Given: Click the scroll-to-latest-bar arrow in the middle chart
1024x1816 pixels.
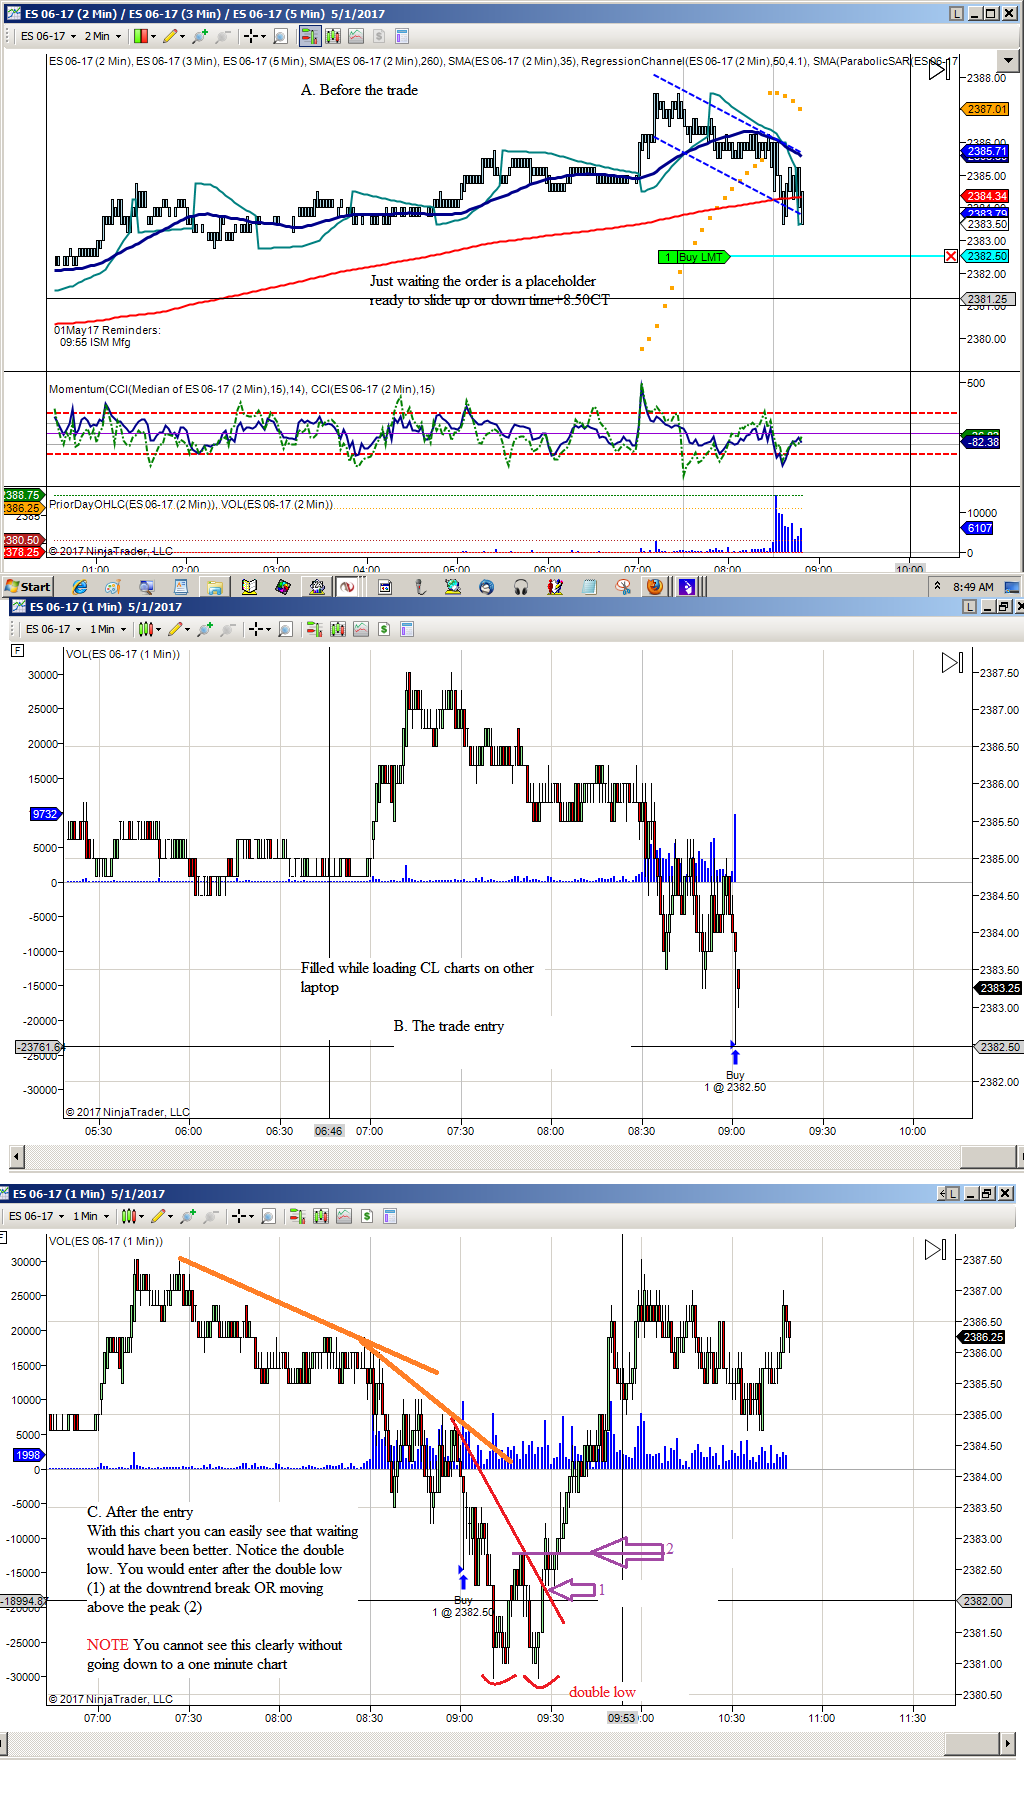Looking at the screenshot, I should coord(952,663).
